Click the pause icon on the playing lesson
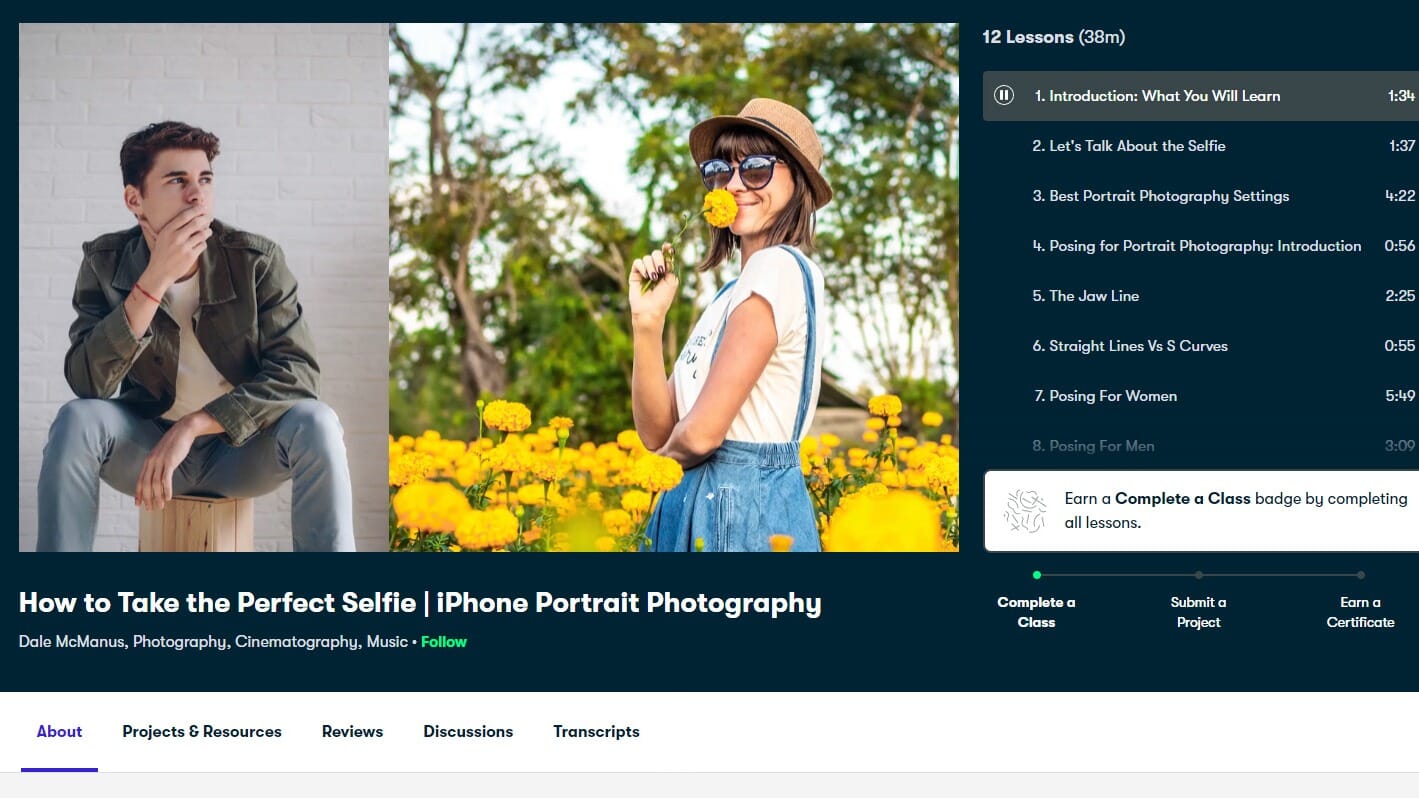 pos(1004,94)
